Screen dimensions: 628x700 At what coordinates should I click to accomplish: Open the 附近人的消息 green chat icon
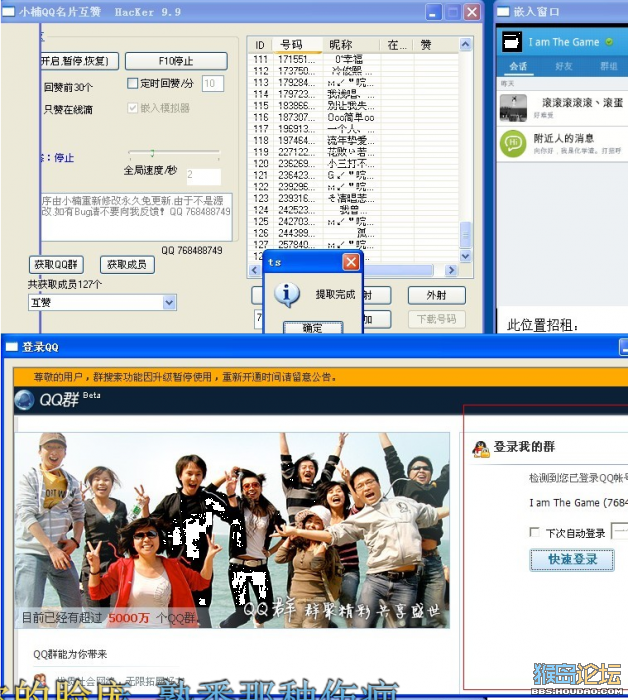pos(513,144)
